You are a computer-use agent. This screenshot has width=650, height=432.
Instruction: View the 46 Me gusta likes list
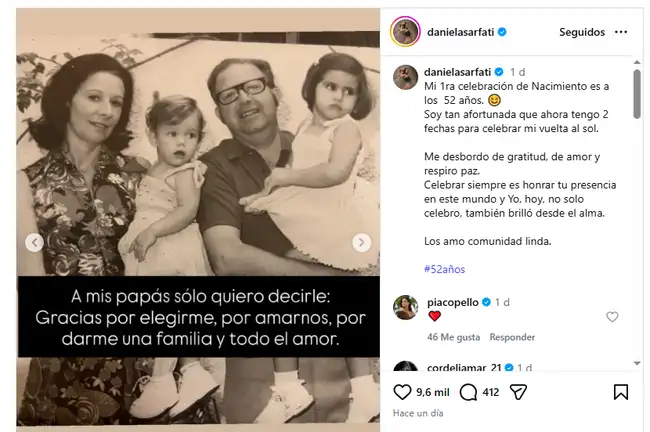454,337
